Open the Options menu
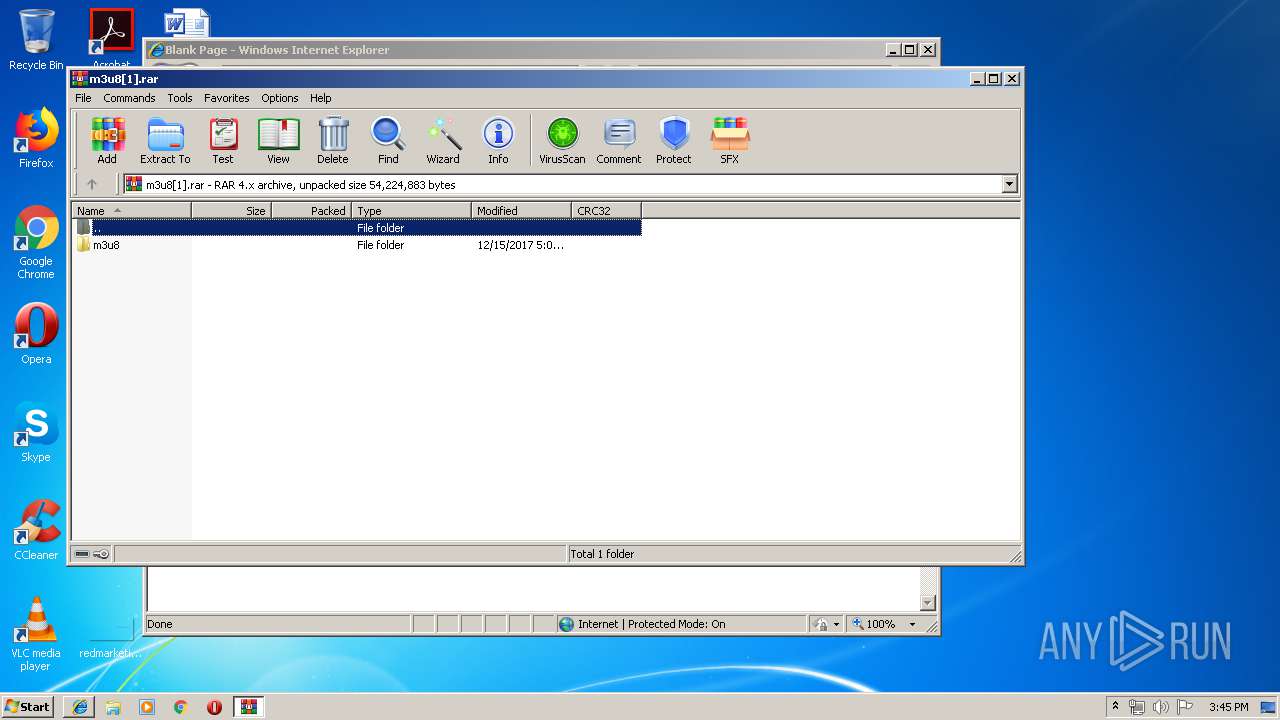 pyautogui.click(x=280, y=98)
